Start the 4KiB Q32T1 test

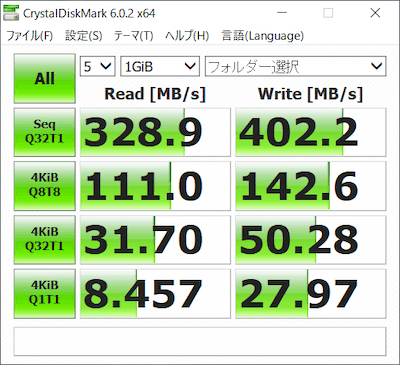coord(45,239)
